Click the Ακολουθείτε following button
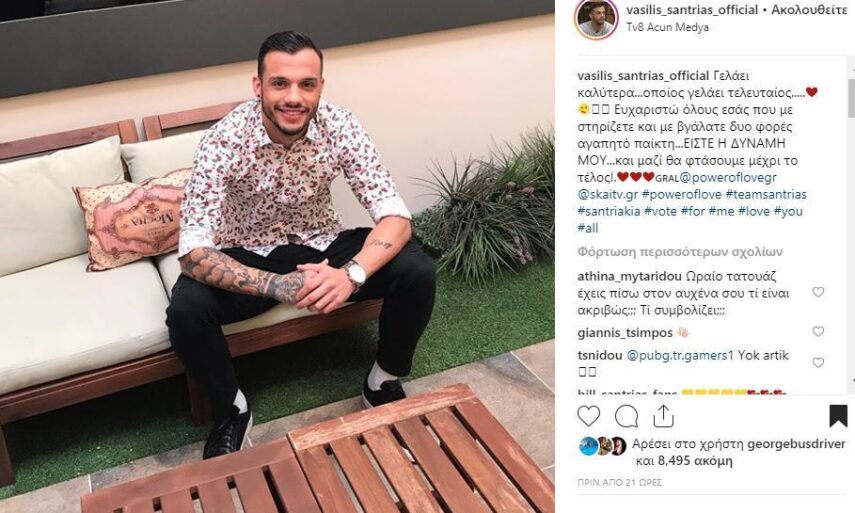855x513 pixels. pyautogui.click(x=809, y=10)
